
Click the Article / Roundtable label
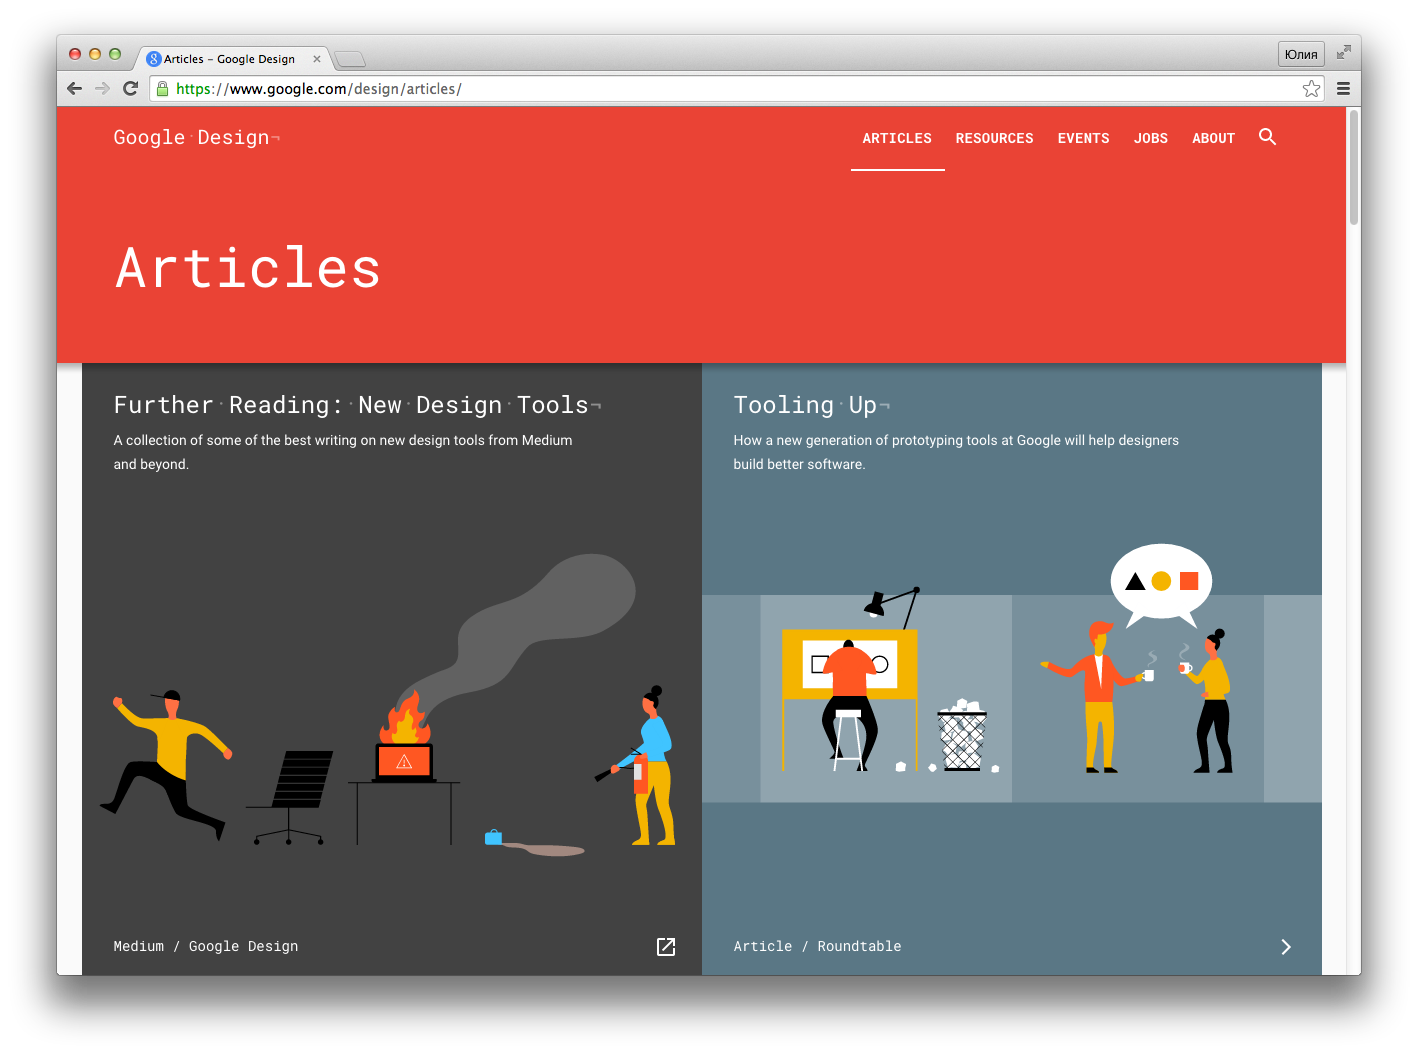pos(817,946)
